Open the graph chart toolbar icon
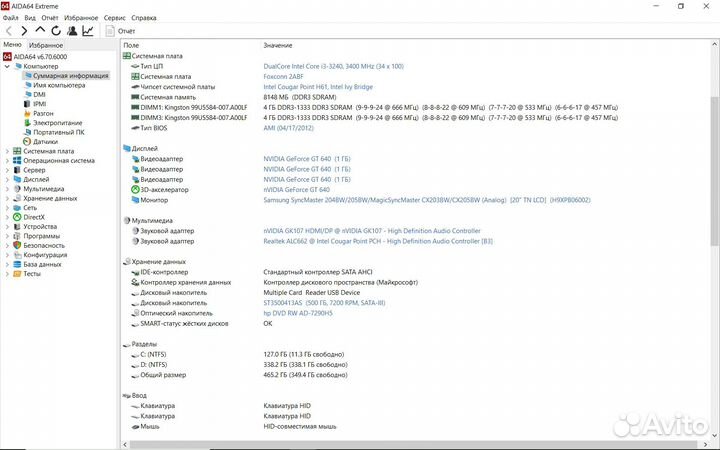Screen dimensions: 720x450 click(x=88, y=31)
